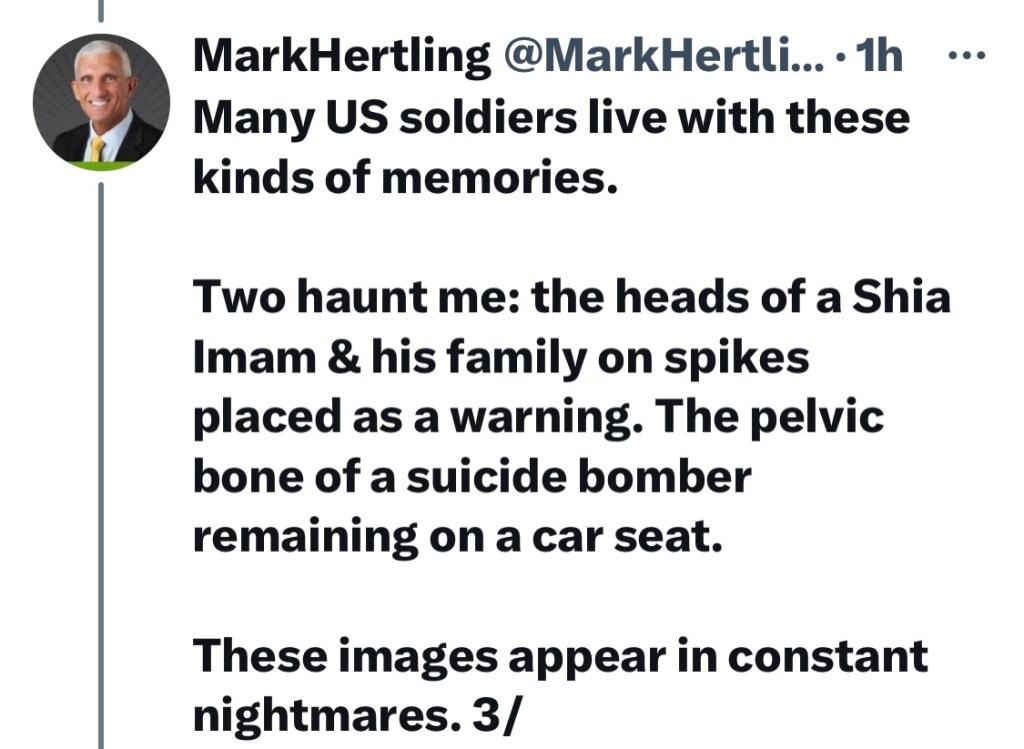
Task: Click the green bar under the avatar
Action: [x=101, y=165]
